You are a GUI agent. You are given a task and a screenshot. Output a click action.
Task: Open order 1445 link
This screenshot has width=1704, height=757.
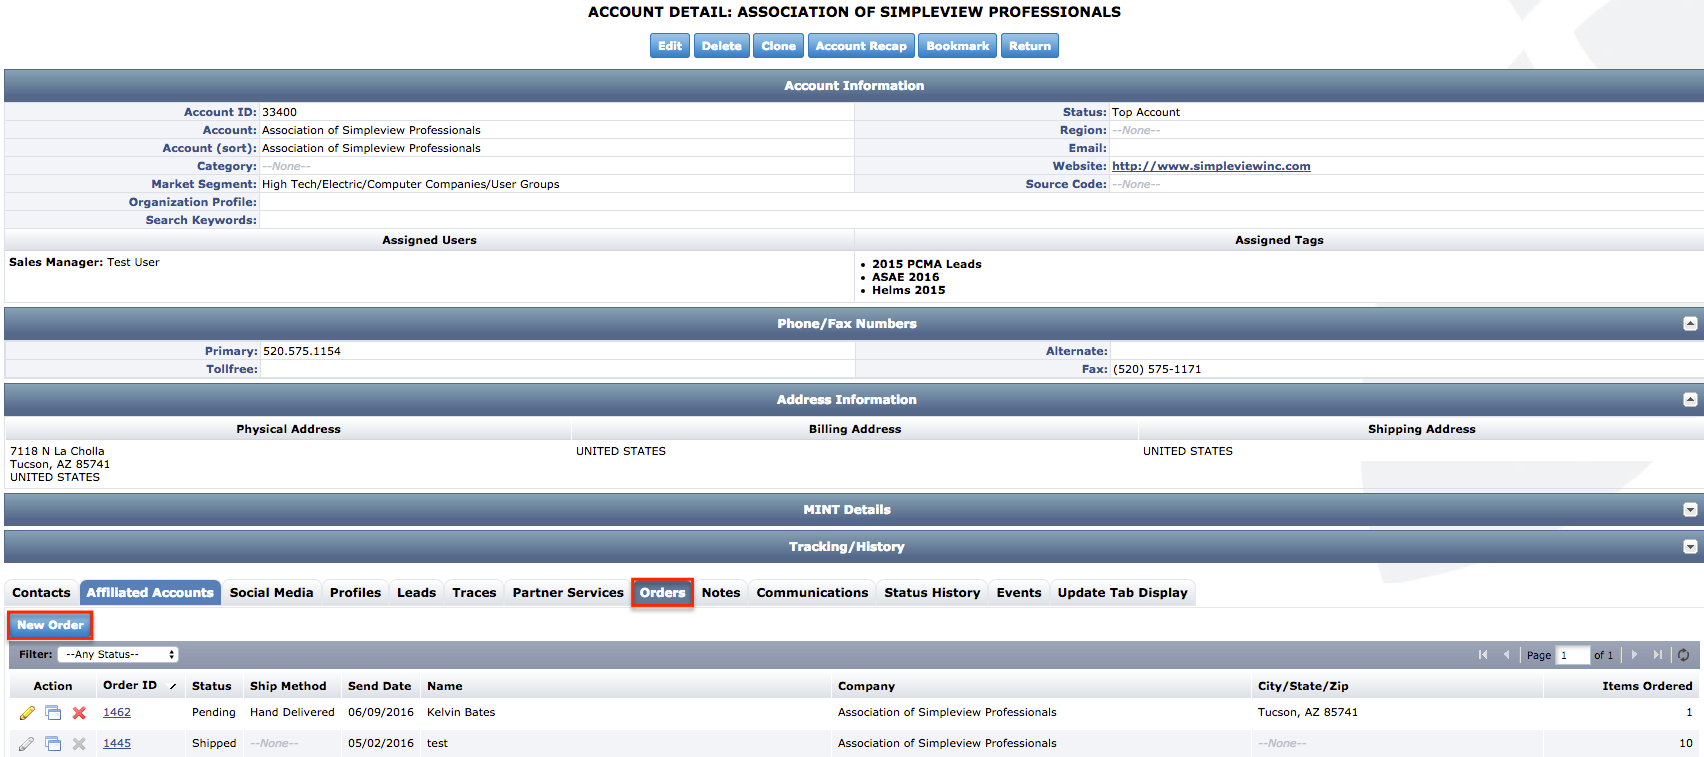117,744
